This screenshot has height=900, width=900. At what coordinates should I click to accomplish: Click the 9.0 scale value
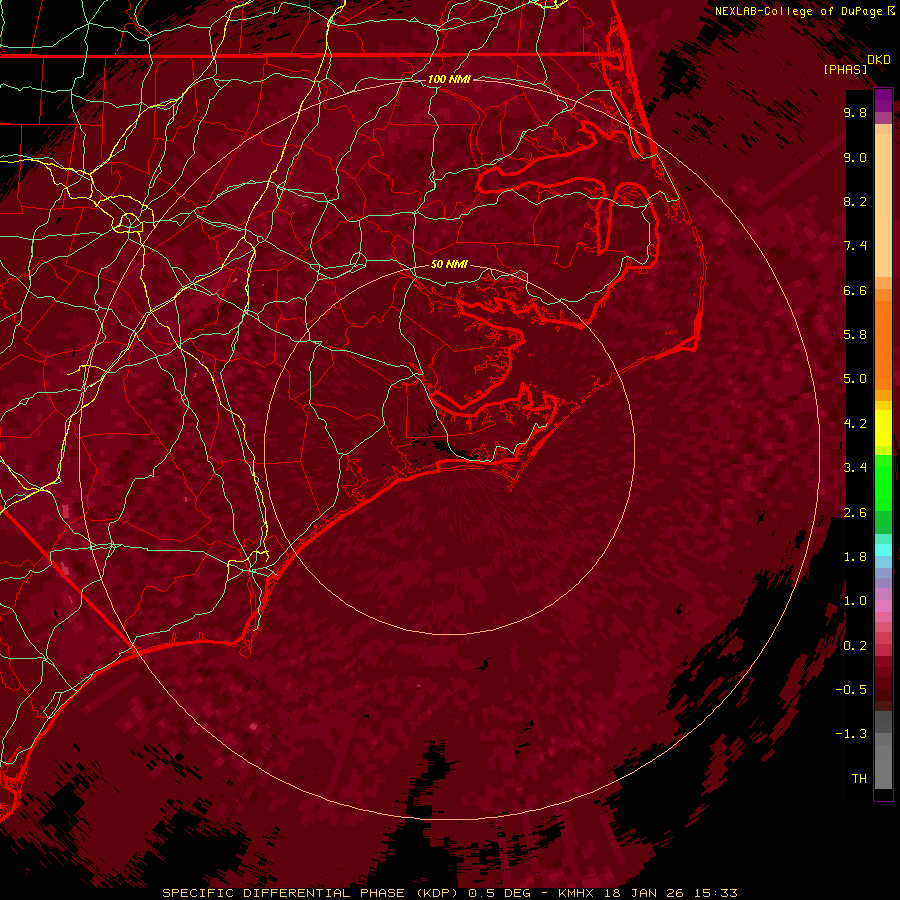point(855,157)
